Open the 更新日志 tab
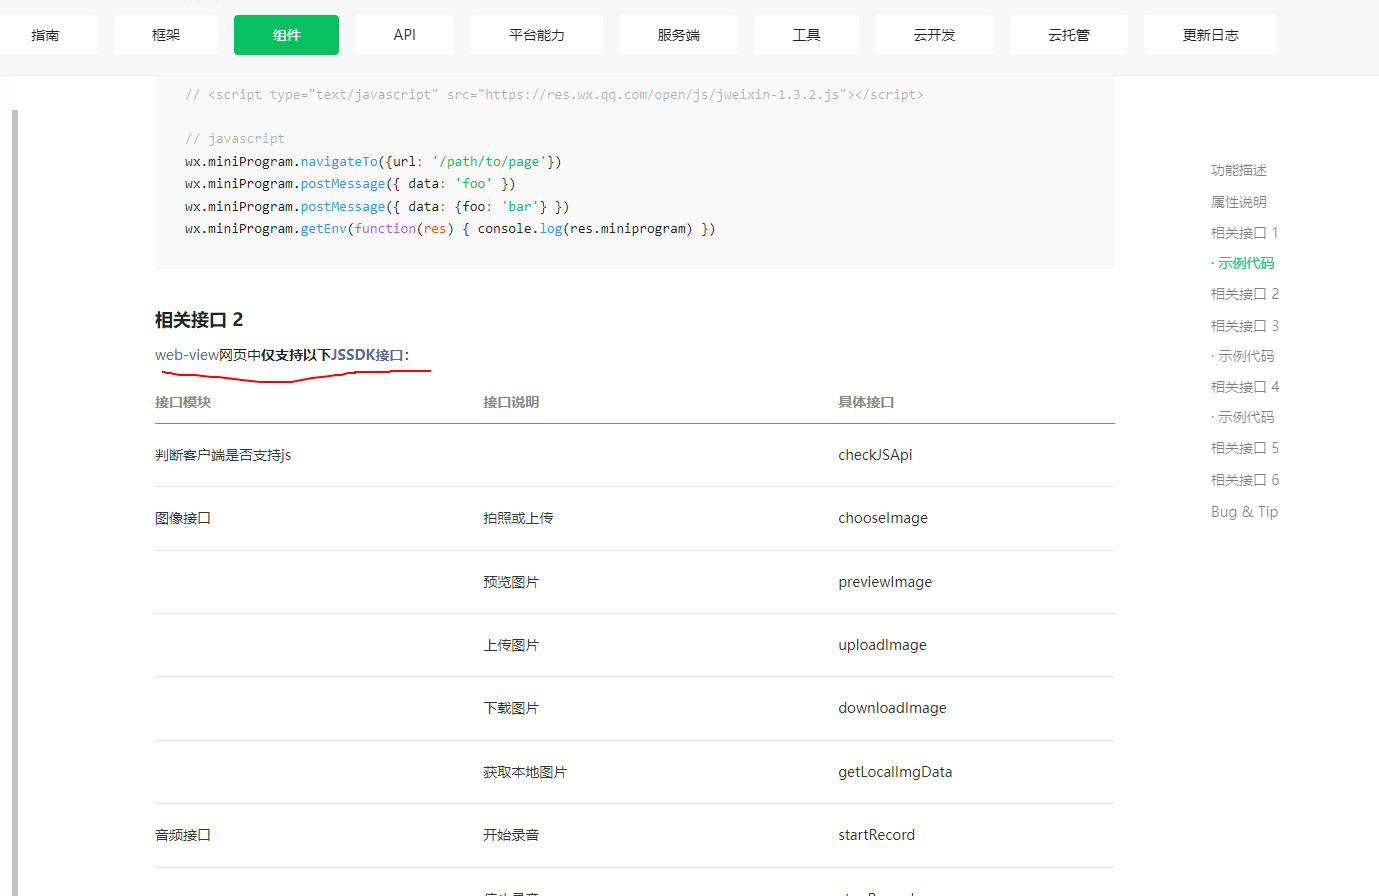 click(1210, 35)
